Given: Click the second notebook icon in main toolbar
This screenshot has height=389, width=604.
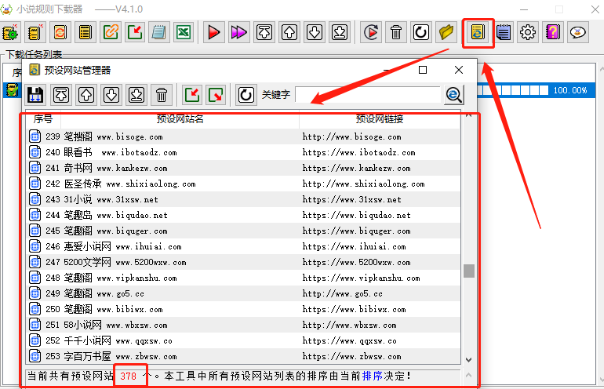Looking at the screenshot, I should point(35,32).
